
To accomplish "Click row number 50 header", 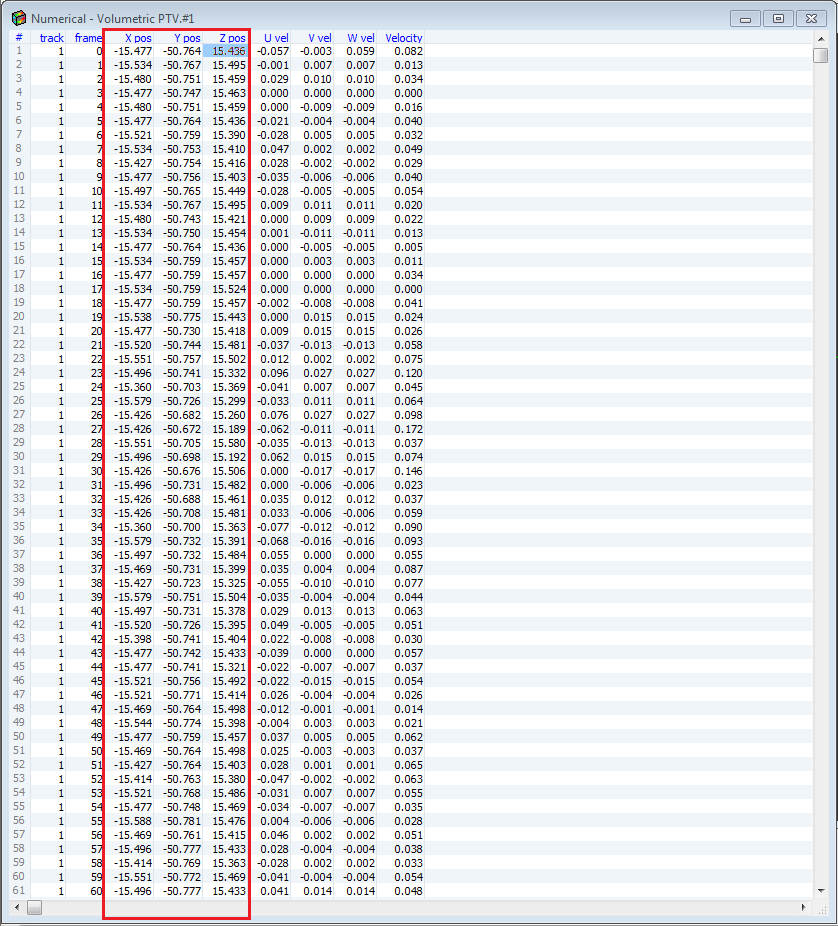I will (x=19, y=736).
